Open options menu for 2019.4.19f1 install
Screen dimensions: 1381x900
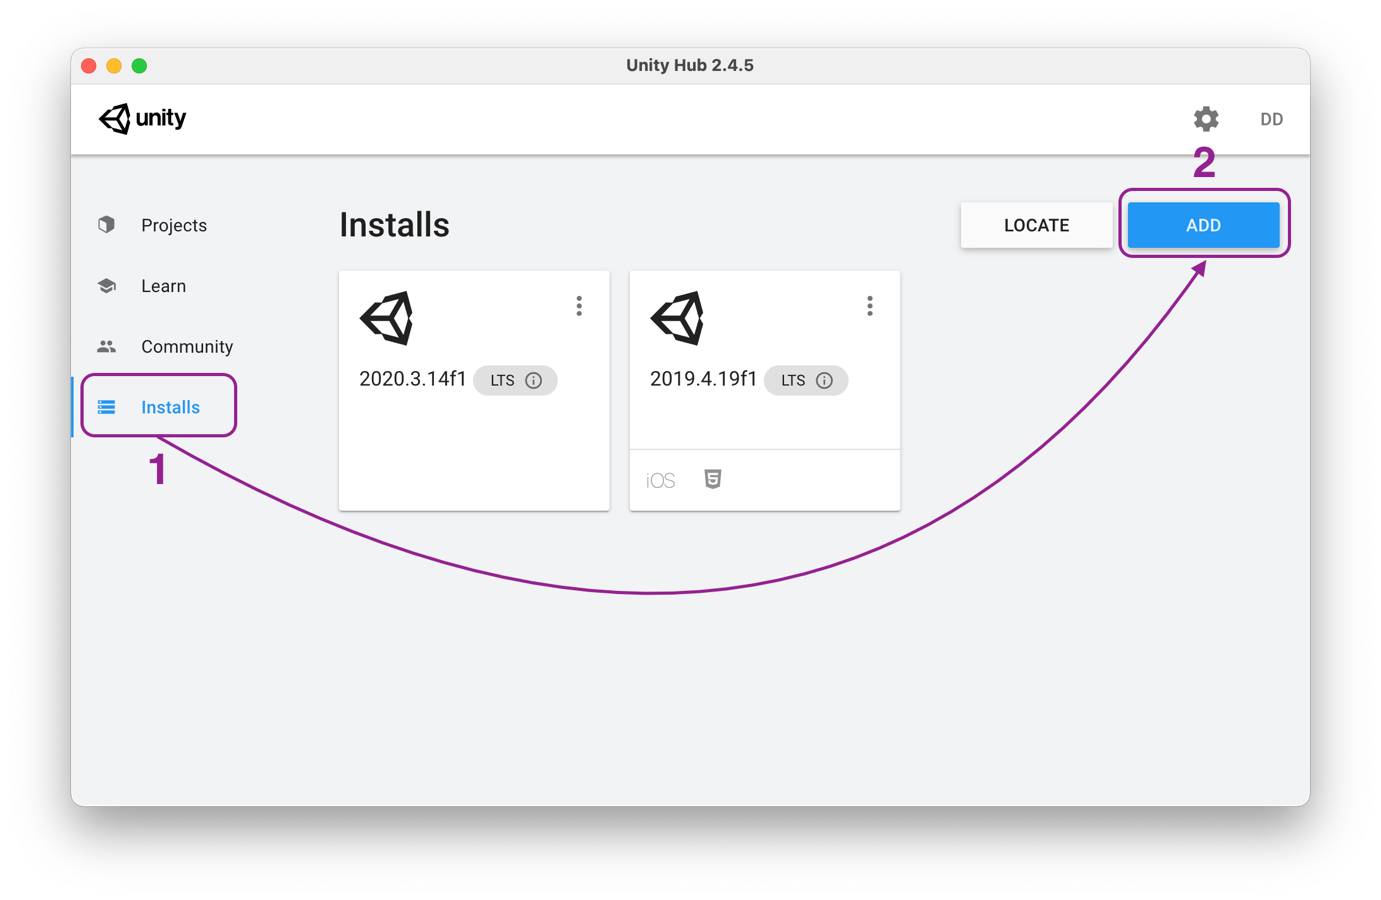[870, 306]
